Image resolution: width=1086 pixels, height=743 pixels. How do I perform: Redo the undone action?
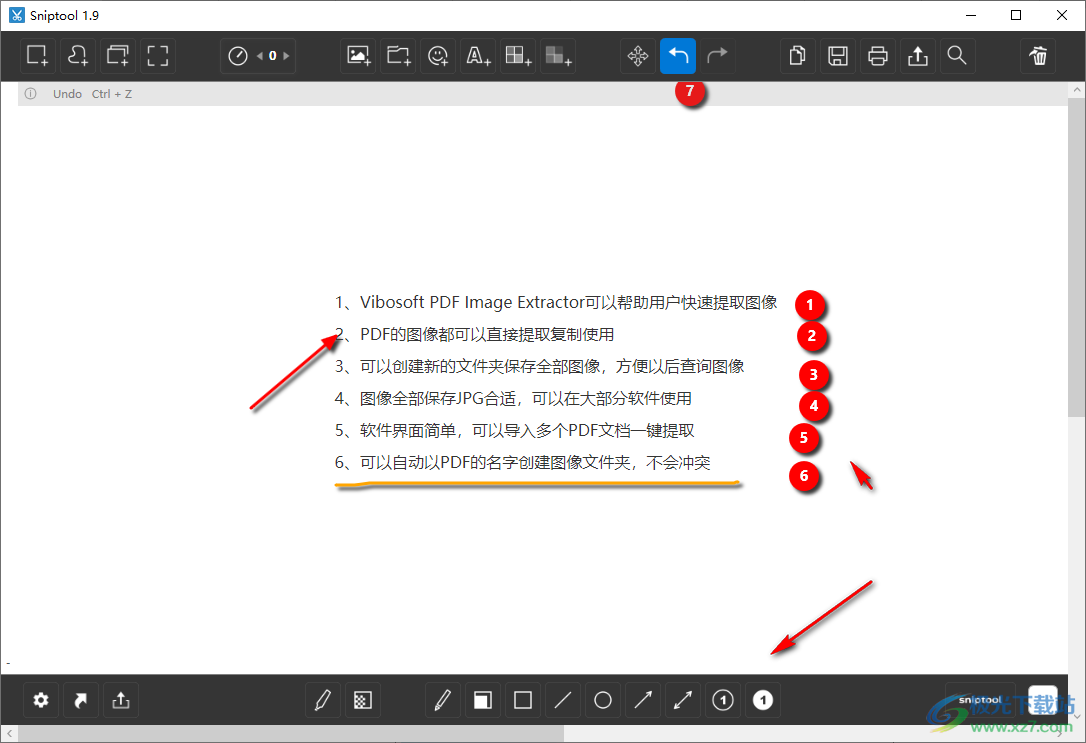point(718,55)
